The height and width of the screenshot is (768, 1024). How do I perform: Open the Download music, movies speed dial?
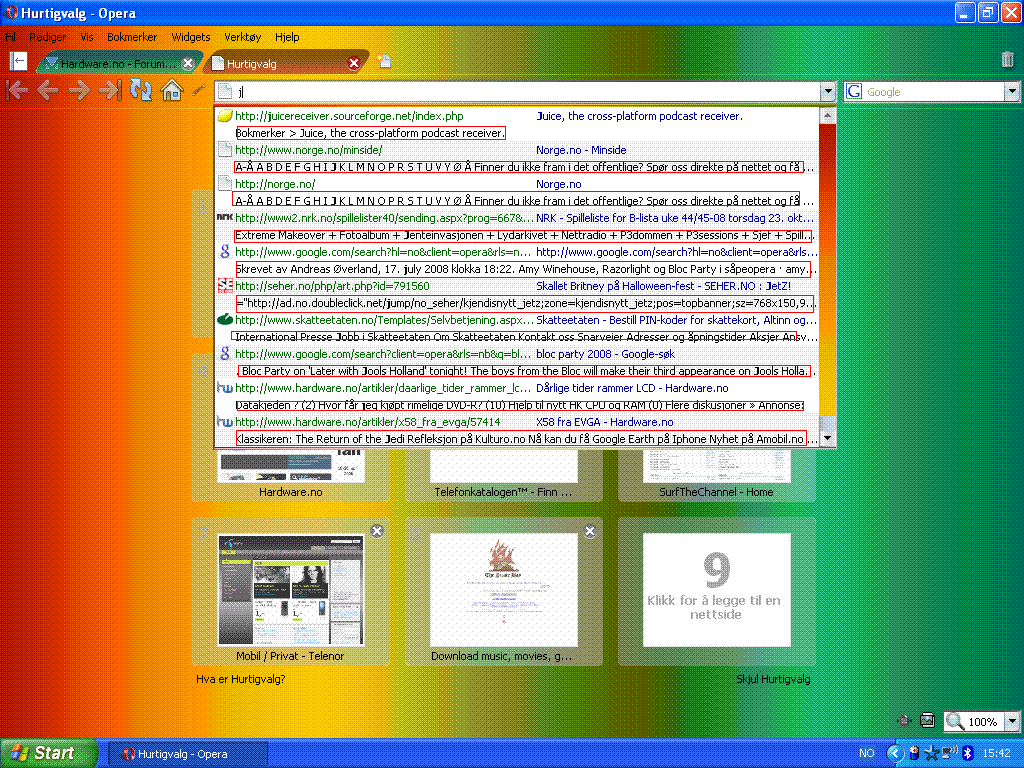click(x=504, y=591)
